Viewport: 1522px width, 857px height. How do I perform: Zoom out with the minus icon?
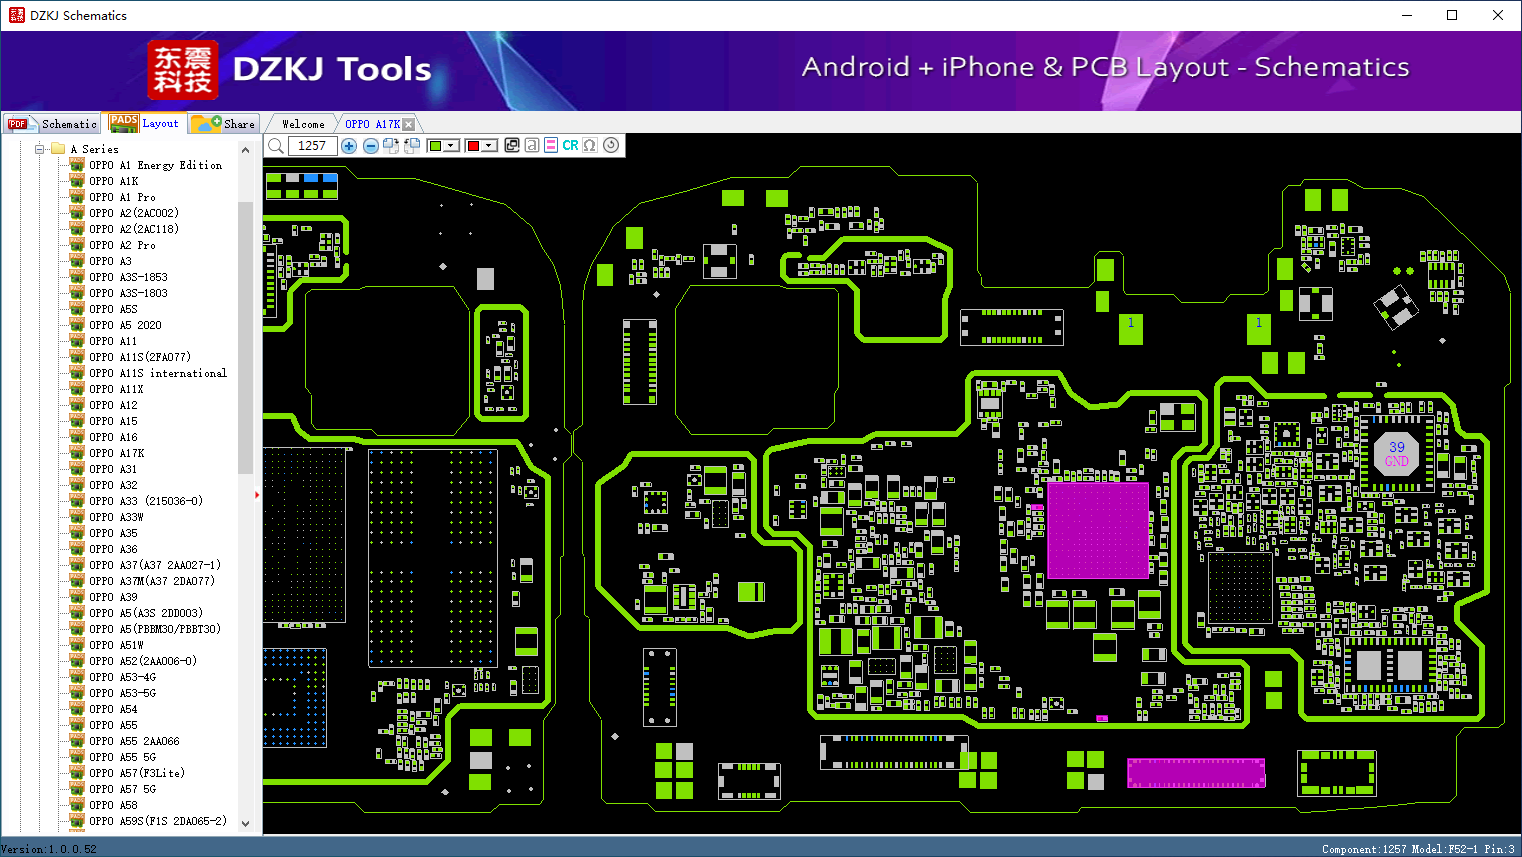371,146
